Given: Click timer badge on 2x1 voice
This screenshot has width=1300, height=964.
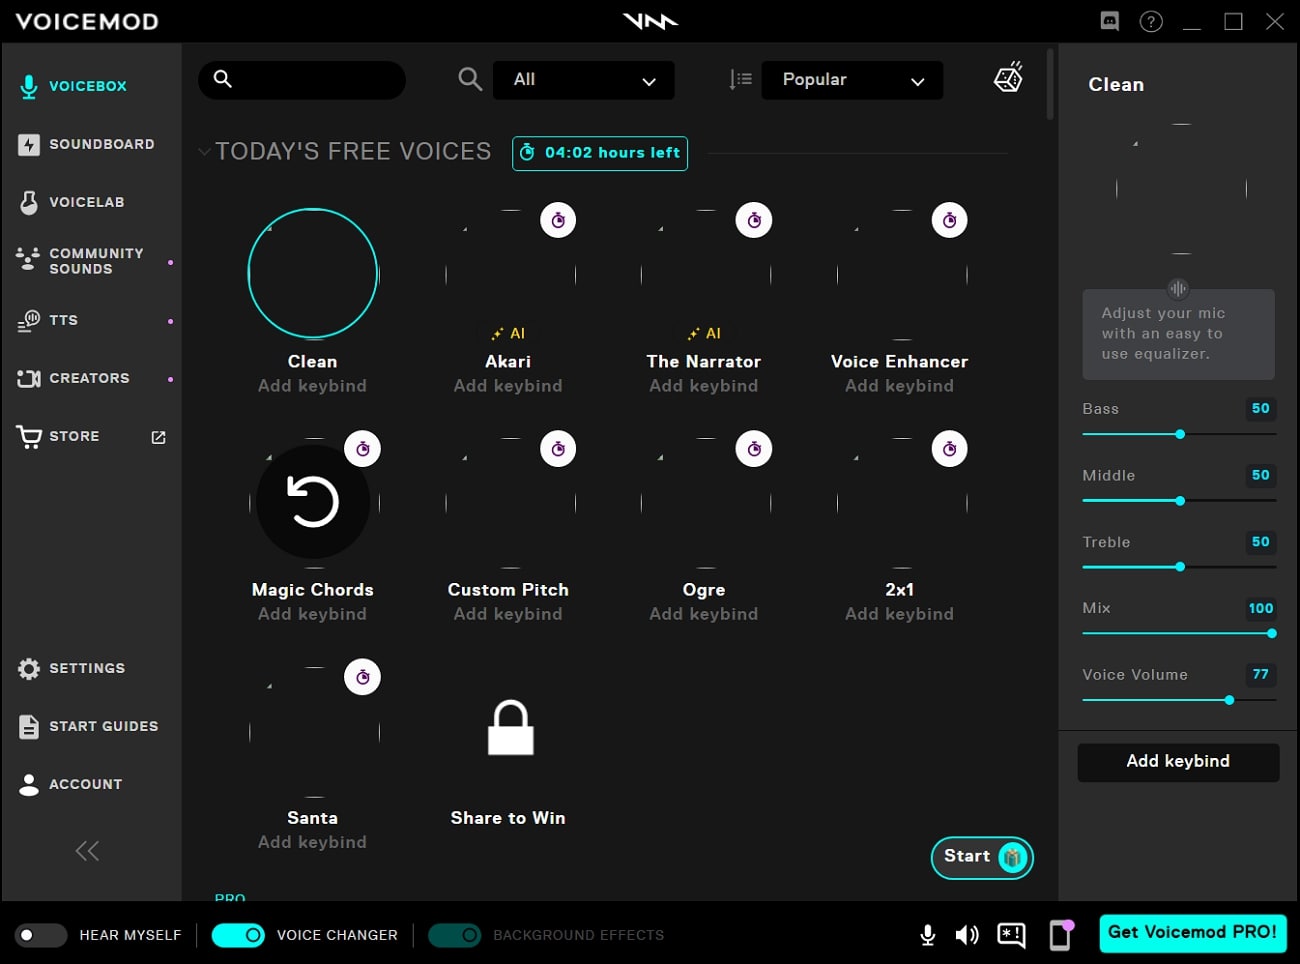Looking at the screenshot, I should (950, 449).
